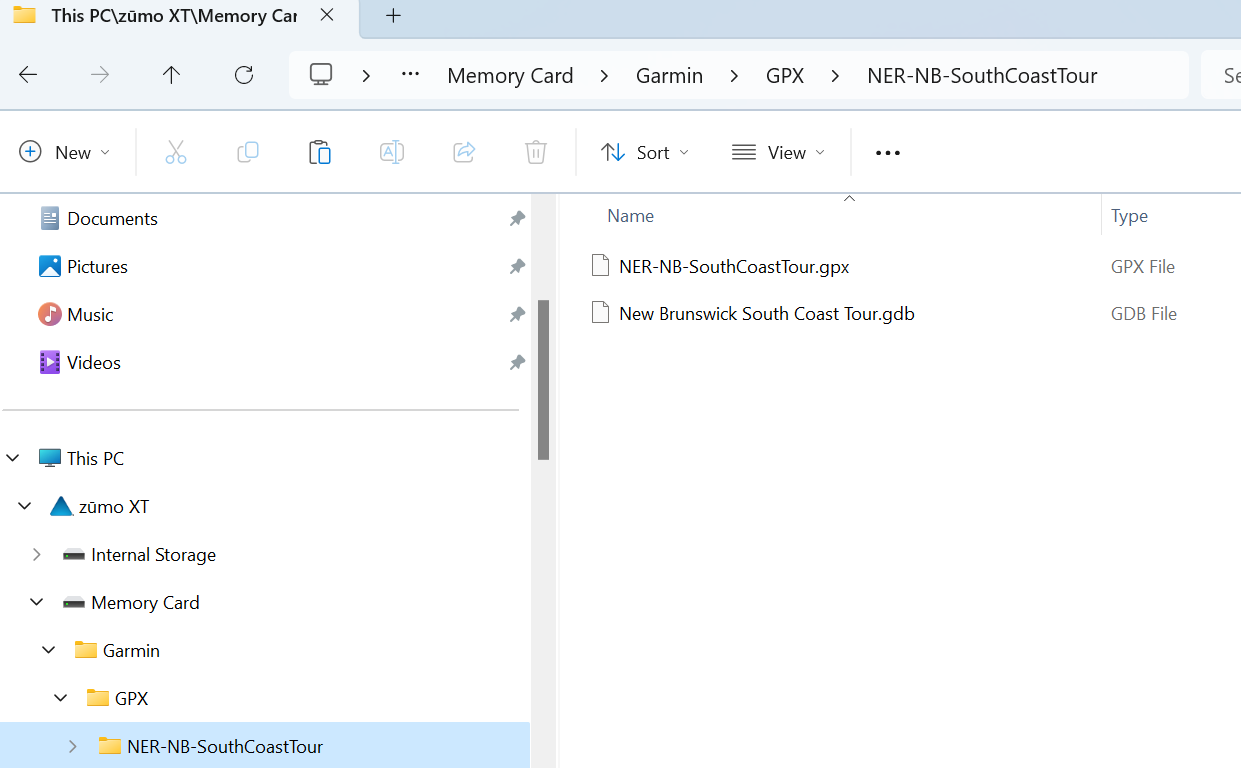Click GDB File type cell

click(1144, 314)
